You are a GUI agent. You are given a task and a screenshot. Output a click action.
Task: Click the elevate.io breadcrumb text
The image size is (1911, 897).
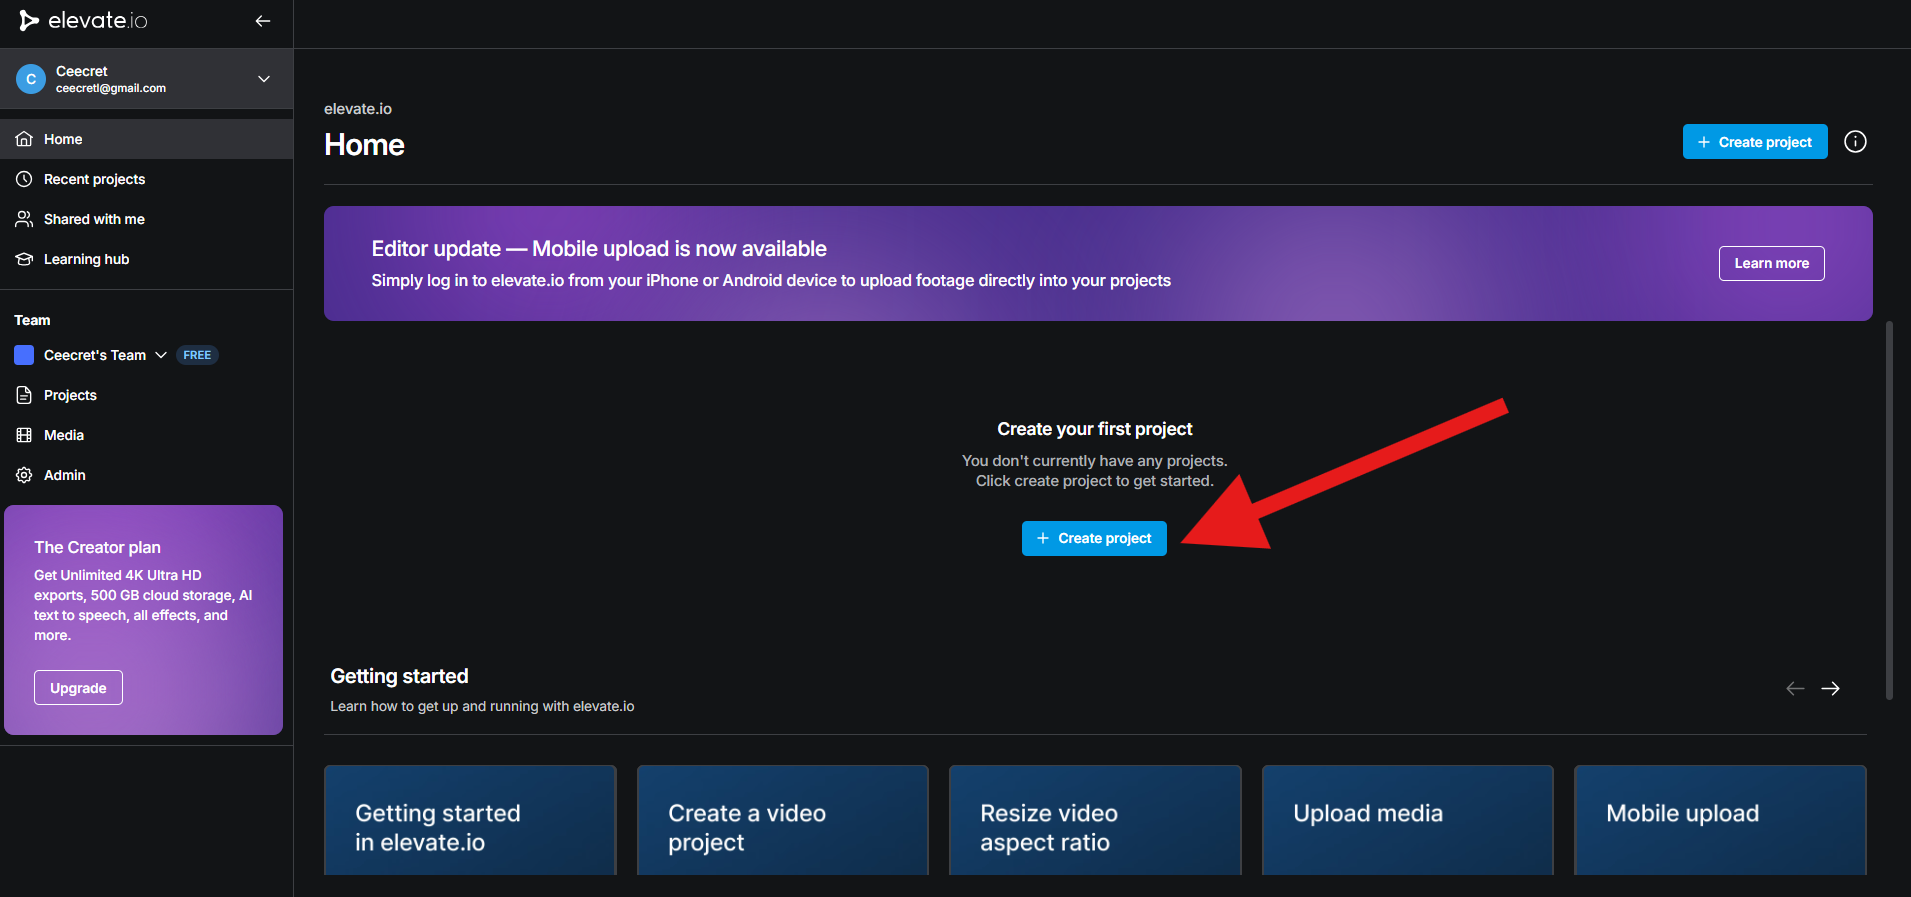pos(358,109)
